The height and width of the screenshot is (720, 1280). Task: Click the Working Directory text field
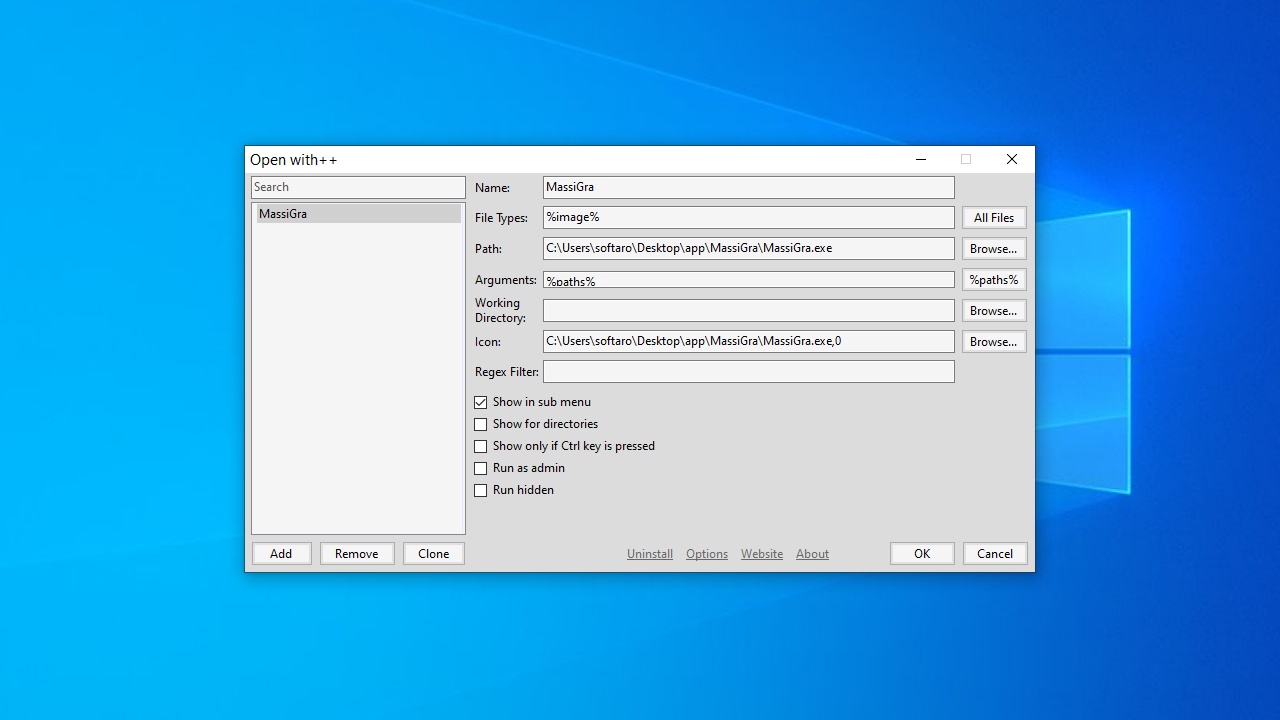click(x=749, y=310)
